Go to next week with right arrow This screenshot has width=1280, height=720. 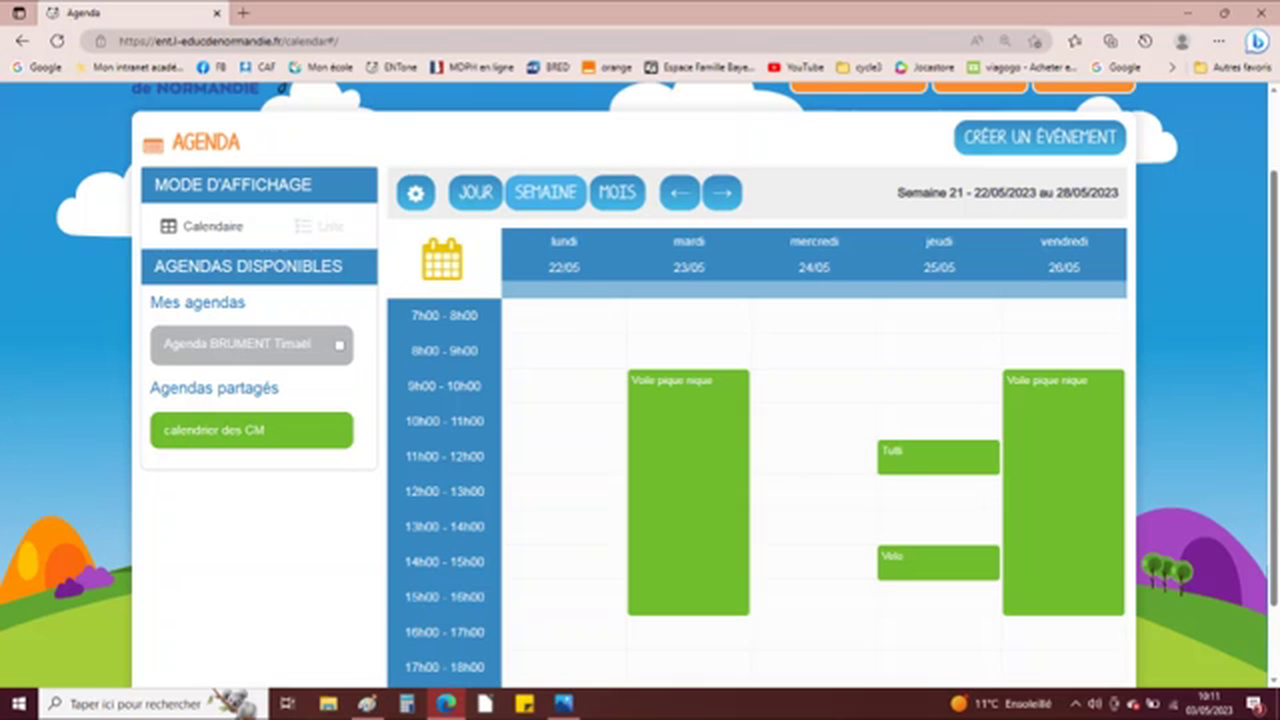pos(722,192)
